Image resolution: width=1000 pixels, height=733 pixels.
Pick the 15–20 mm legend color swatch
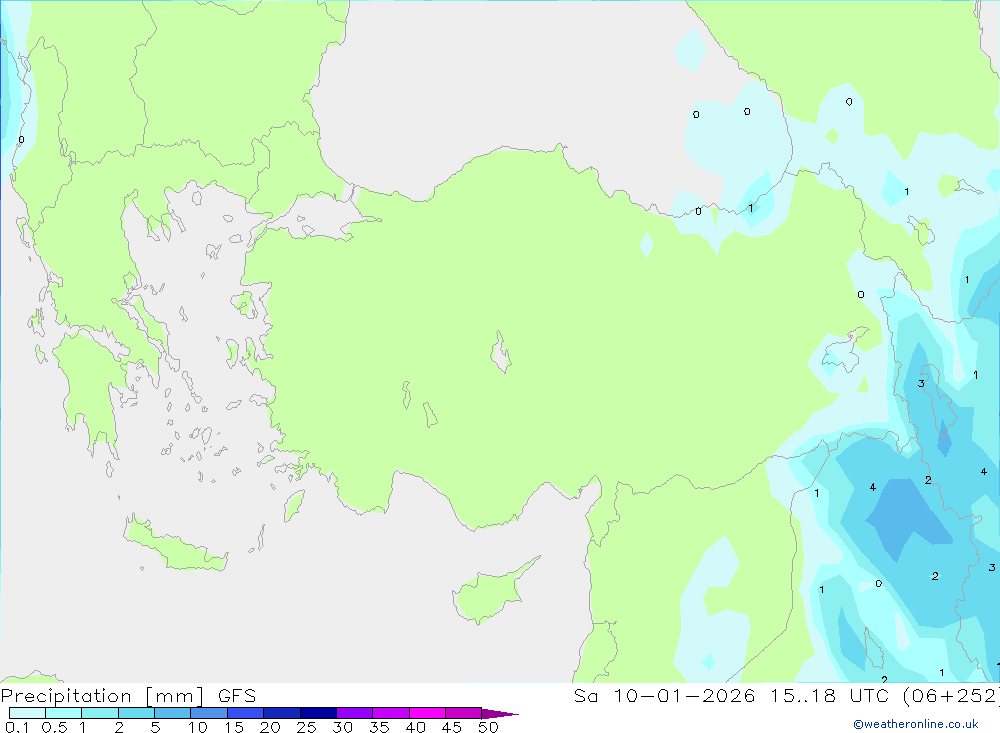click(246, 713)
